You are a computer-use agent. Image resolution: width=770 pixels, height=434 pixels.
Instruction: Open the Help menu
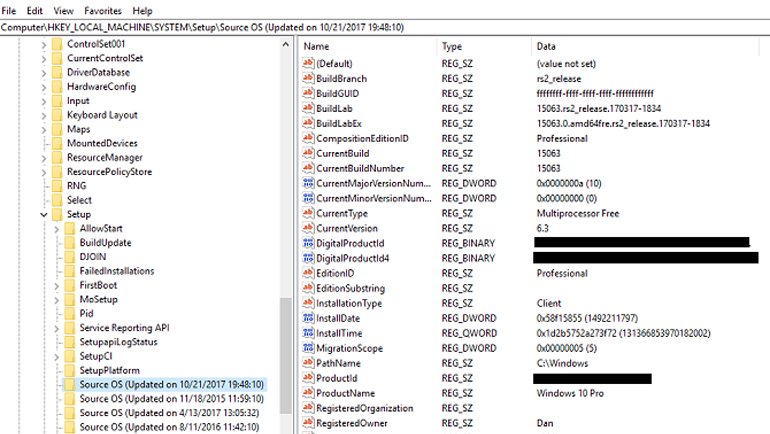(142, 10)
